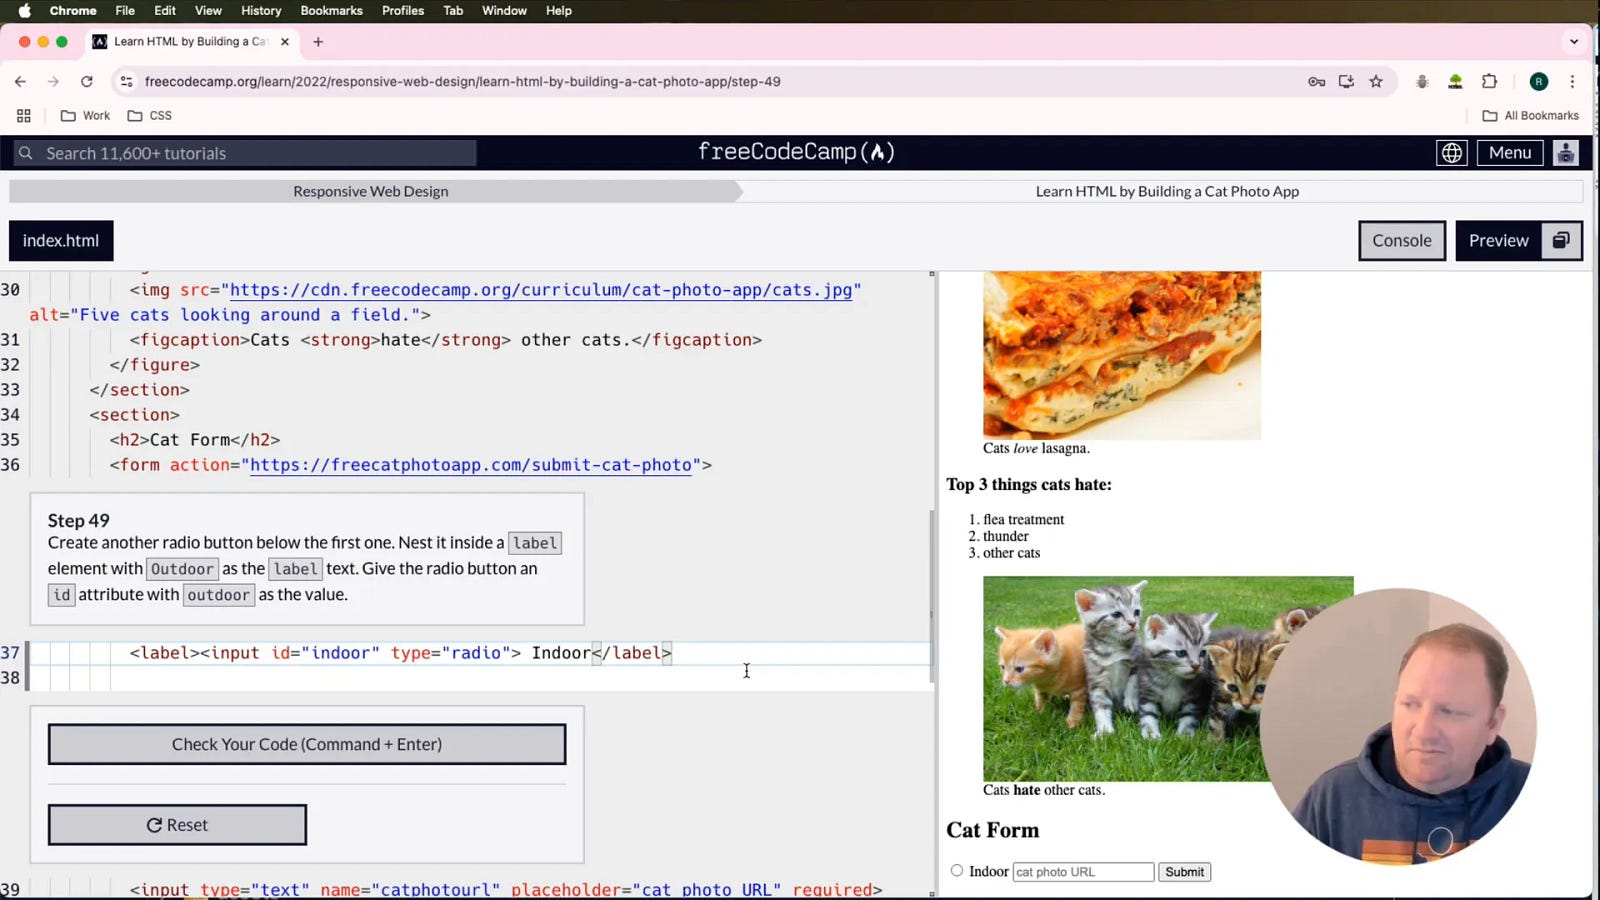This screenshot has height=900, width=1600.
Task: Open the Preview in new window icon
Action: [1561, 240]
